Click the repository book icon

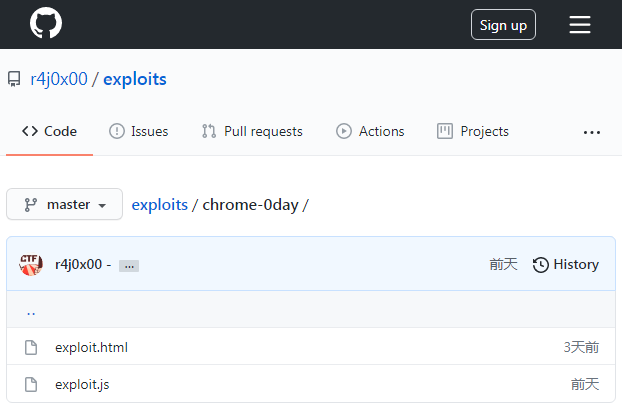pos(14,79)
